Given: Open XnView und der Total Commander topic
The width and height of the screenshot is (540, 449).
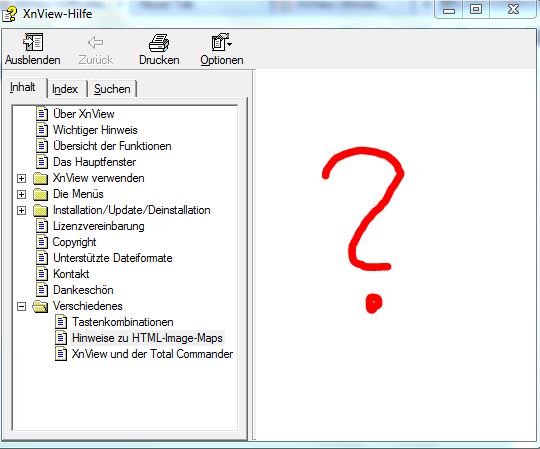Looking at the screenshot, I should pos(152,354).
